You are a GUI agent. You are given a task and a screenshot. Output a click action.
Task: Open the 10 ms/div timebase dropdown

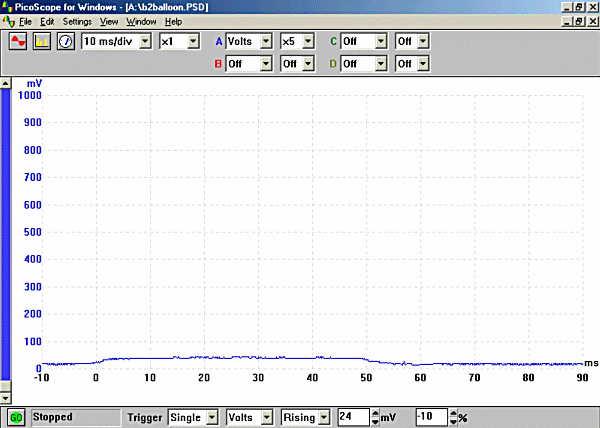[x=146, y=42]
